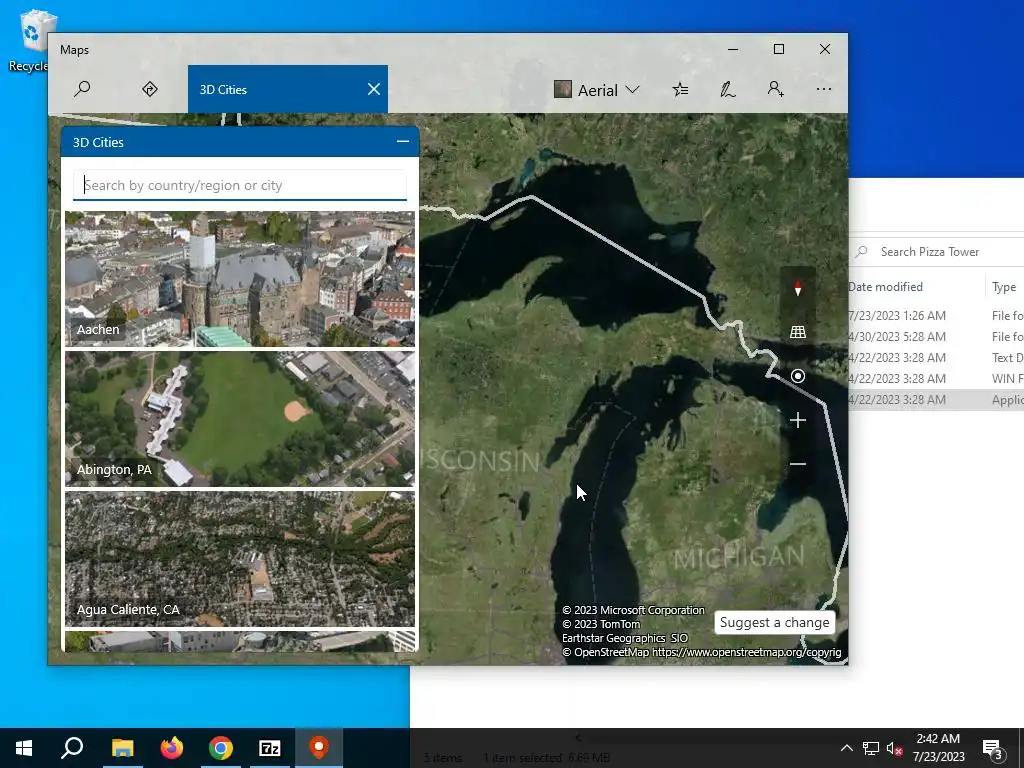This screenshot has width=1024, height=768.
Task: Open the Aachen 3D city thumbnail
Action: 240,279
